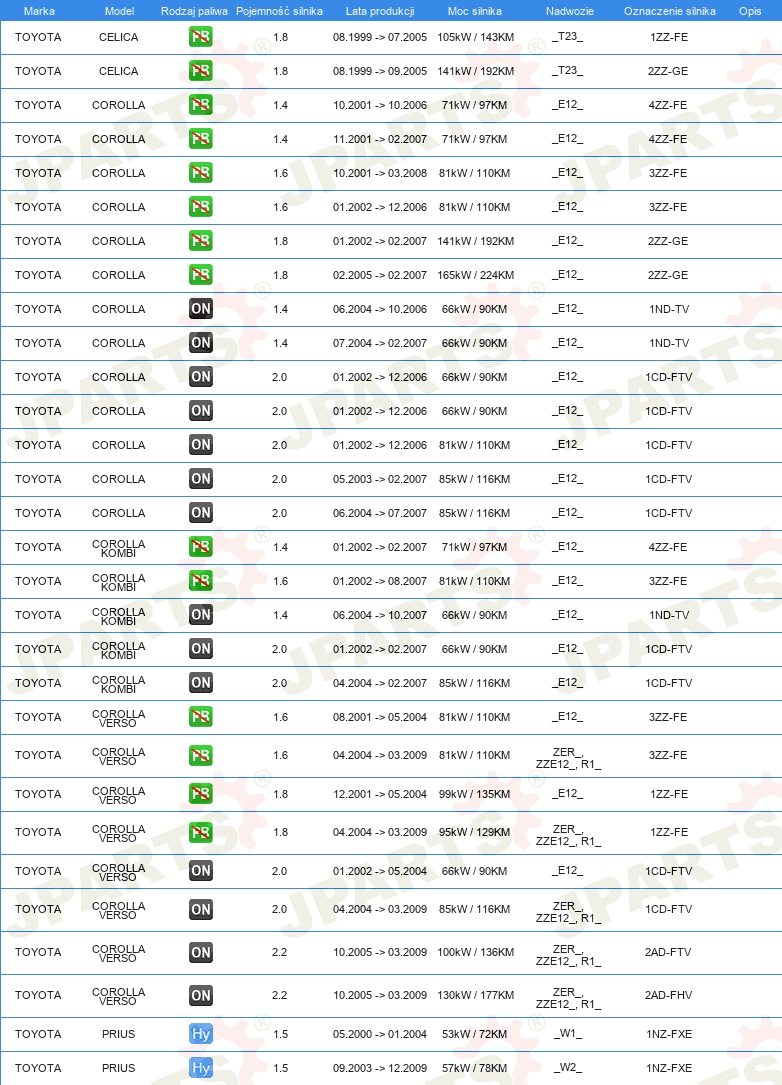Click diesel ON icon for Corolla 05.2003 -> 02.2007
Viewport: 782px width, 1085px height.
tap(201, 479)
